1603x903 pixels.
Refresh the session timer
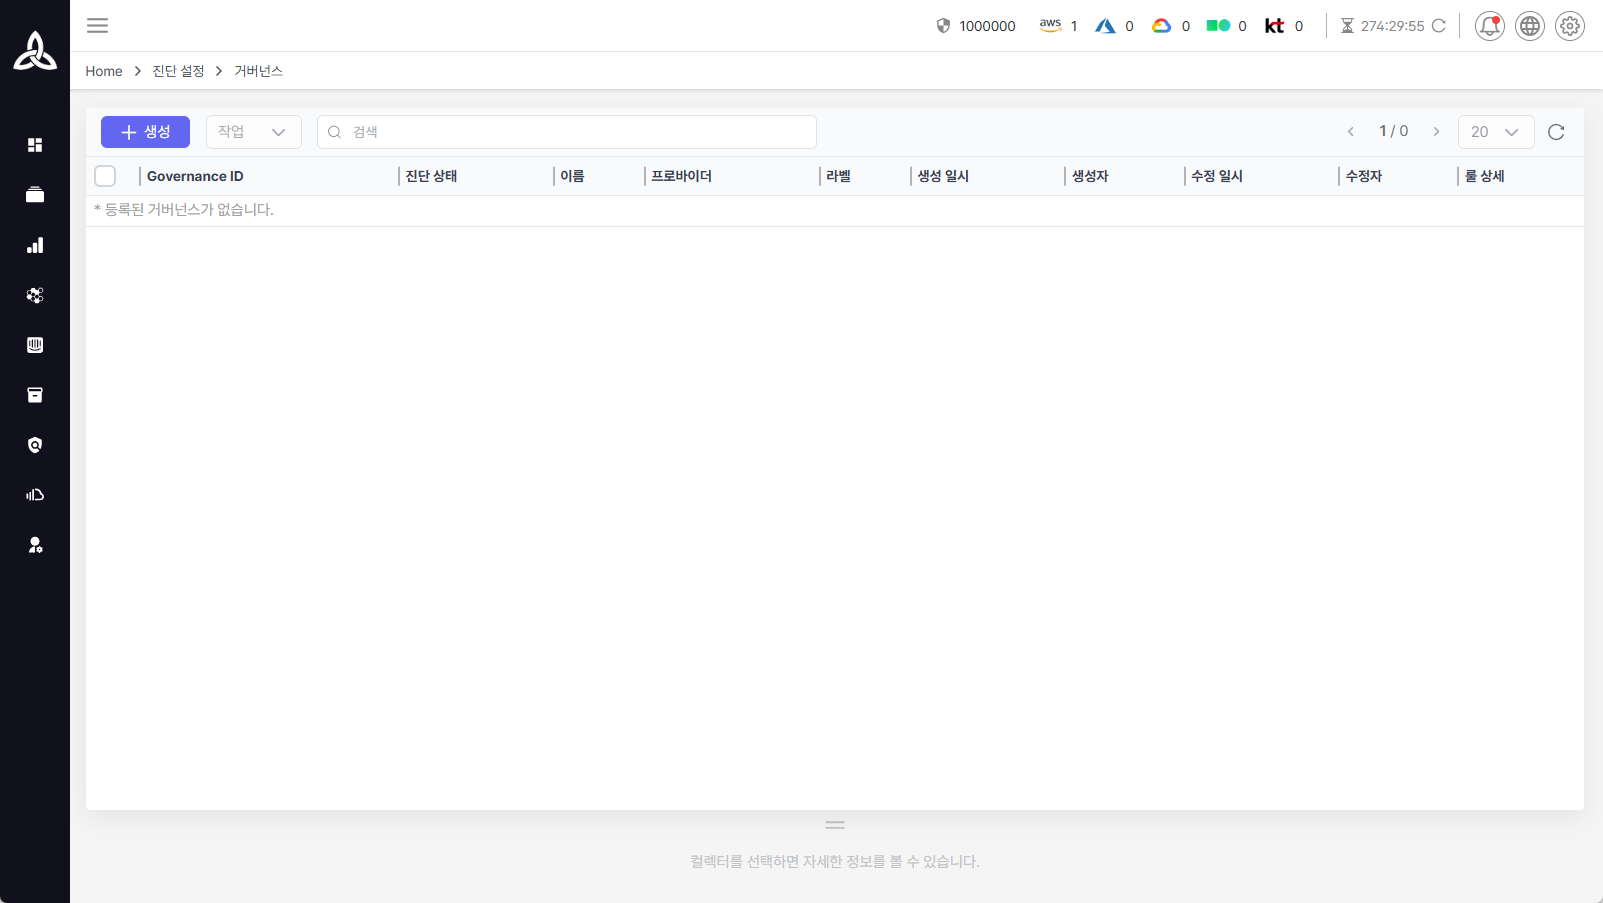click(1439, 26)
